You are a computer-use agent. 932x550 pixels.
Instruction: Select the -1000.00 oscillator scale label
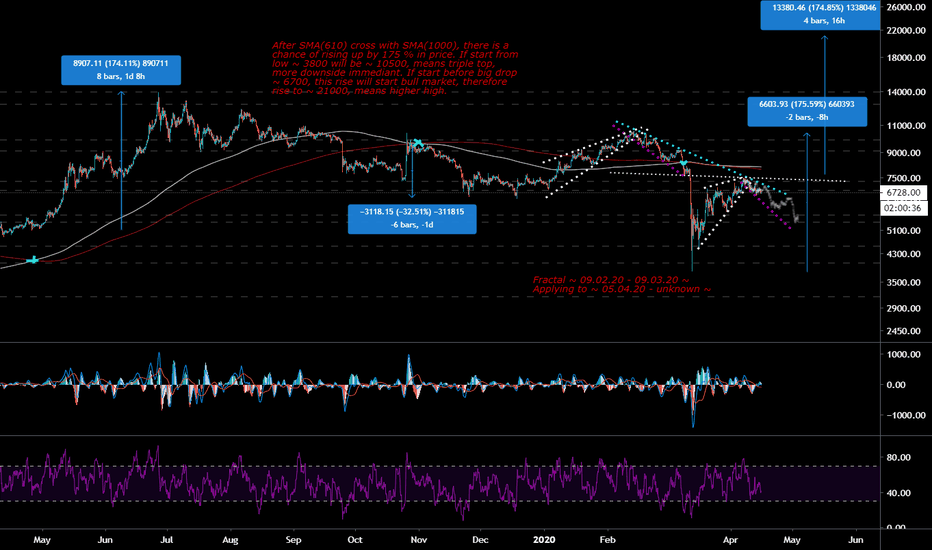point(906,415)
